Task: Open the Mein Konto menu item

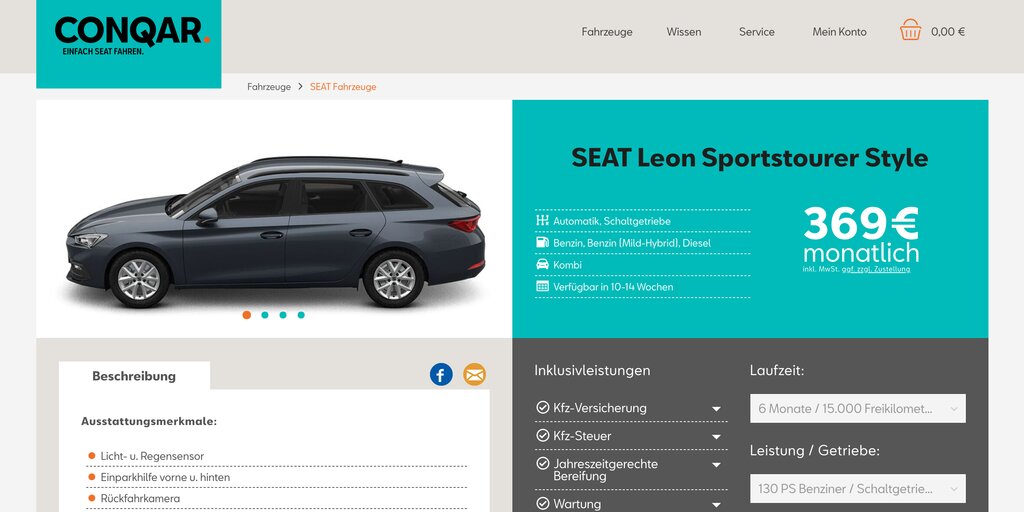Action: point(839,32)
